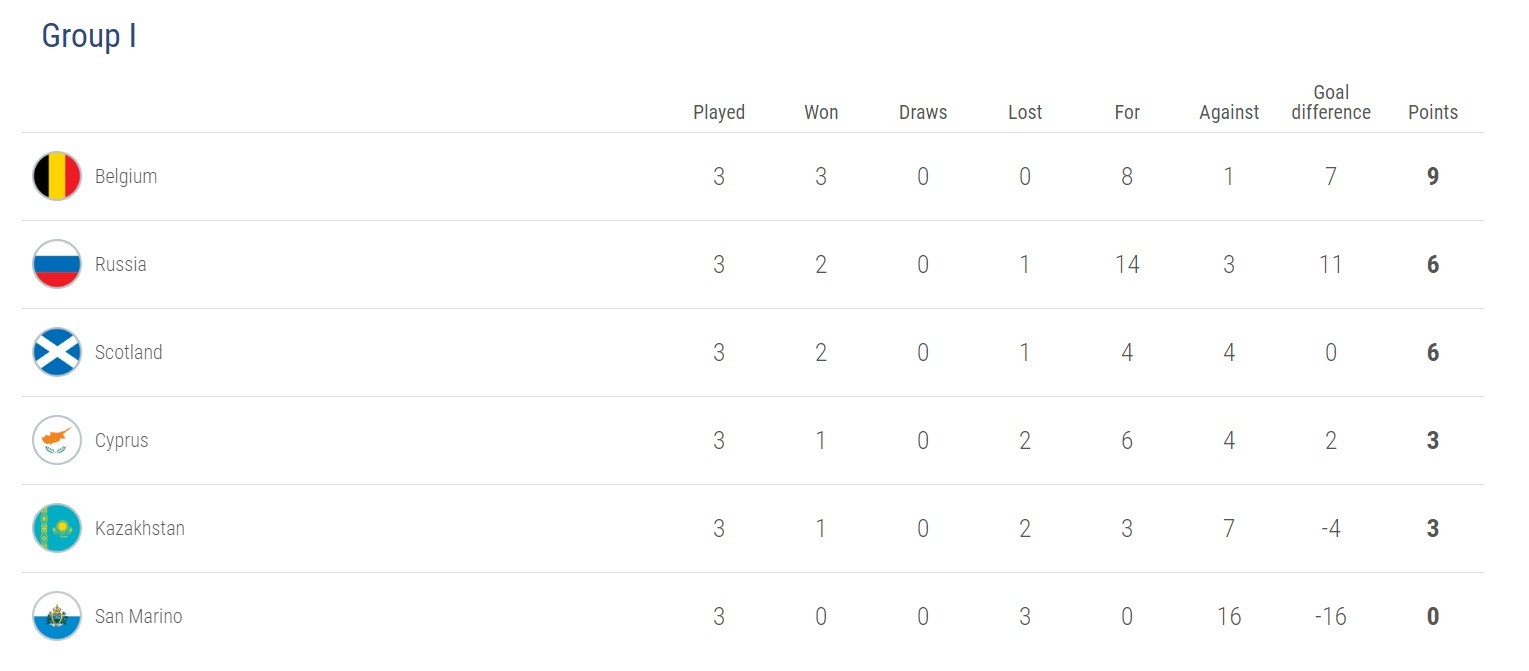1529x671 pixels.
Task: Click the Belgium flag icon
Action: point(57,177)
